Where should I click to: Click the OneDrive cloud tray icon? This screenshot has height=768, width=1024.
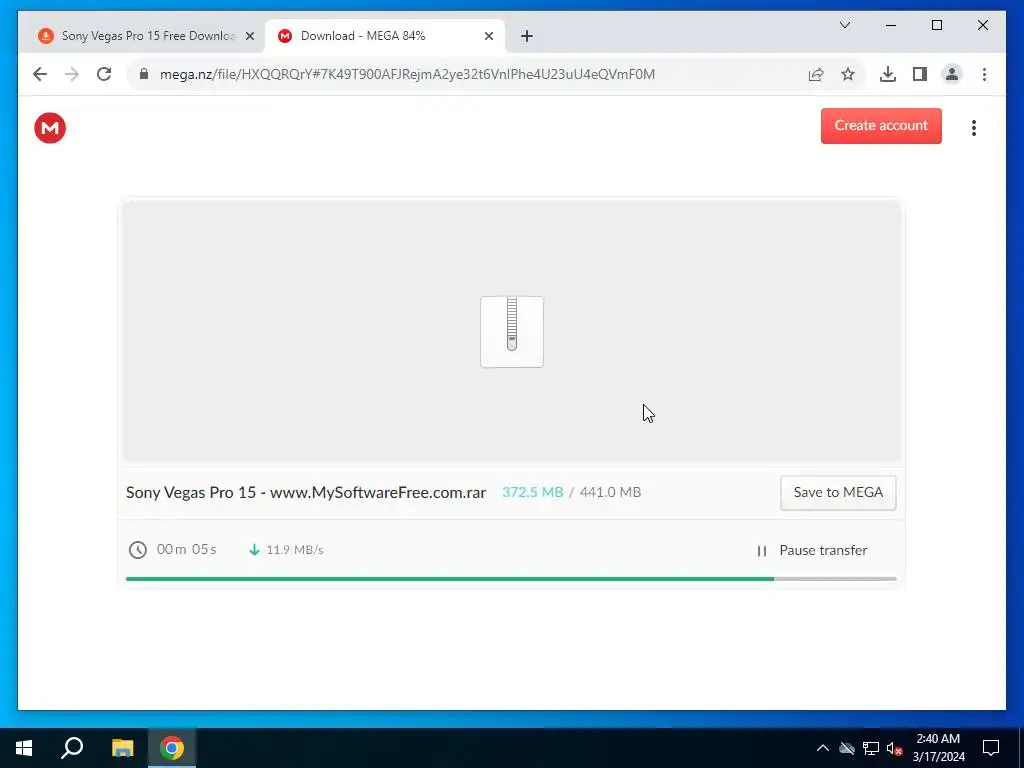(x=847, y=748)
